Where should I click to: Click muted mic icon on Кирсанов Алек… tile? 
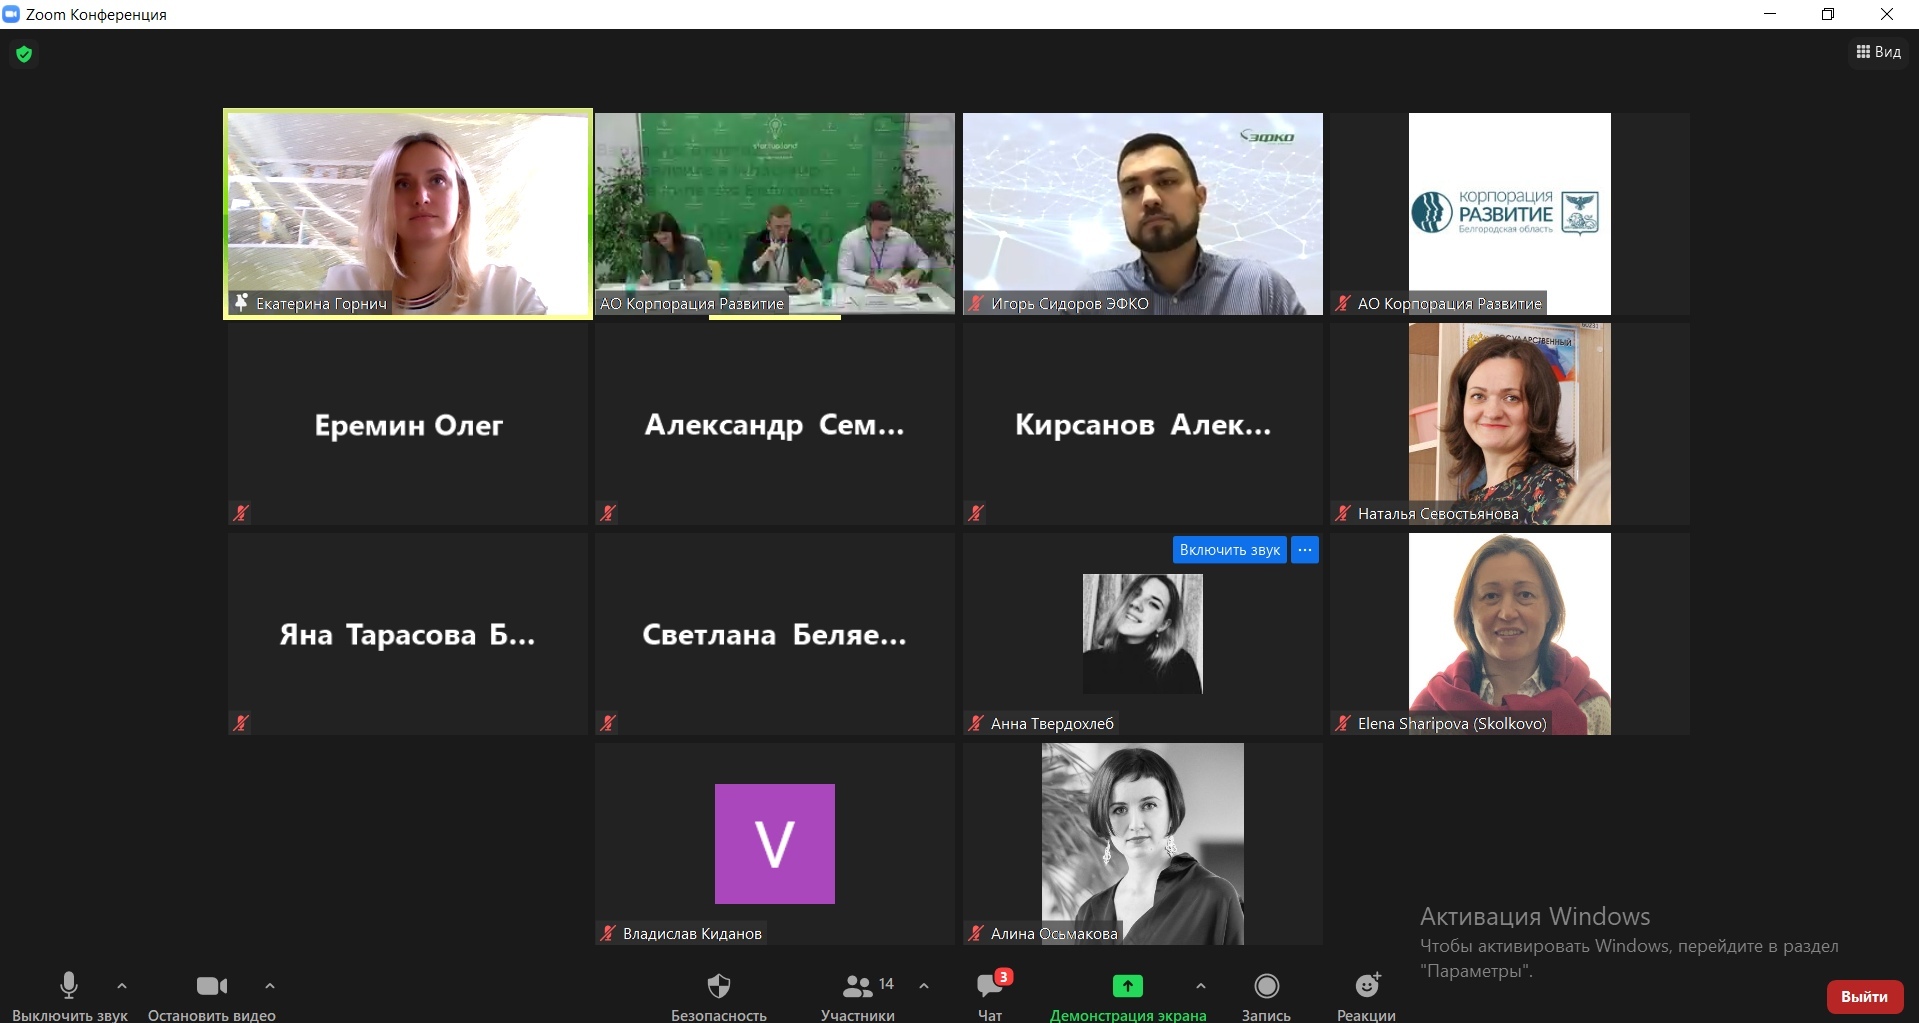coord(976,513)
